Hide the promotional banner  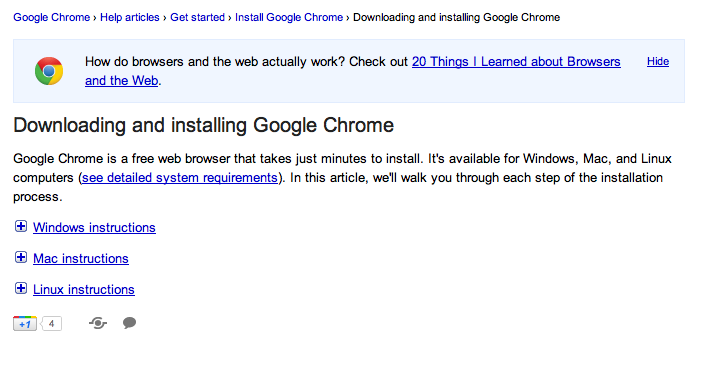click(658, 61)
